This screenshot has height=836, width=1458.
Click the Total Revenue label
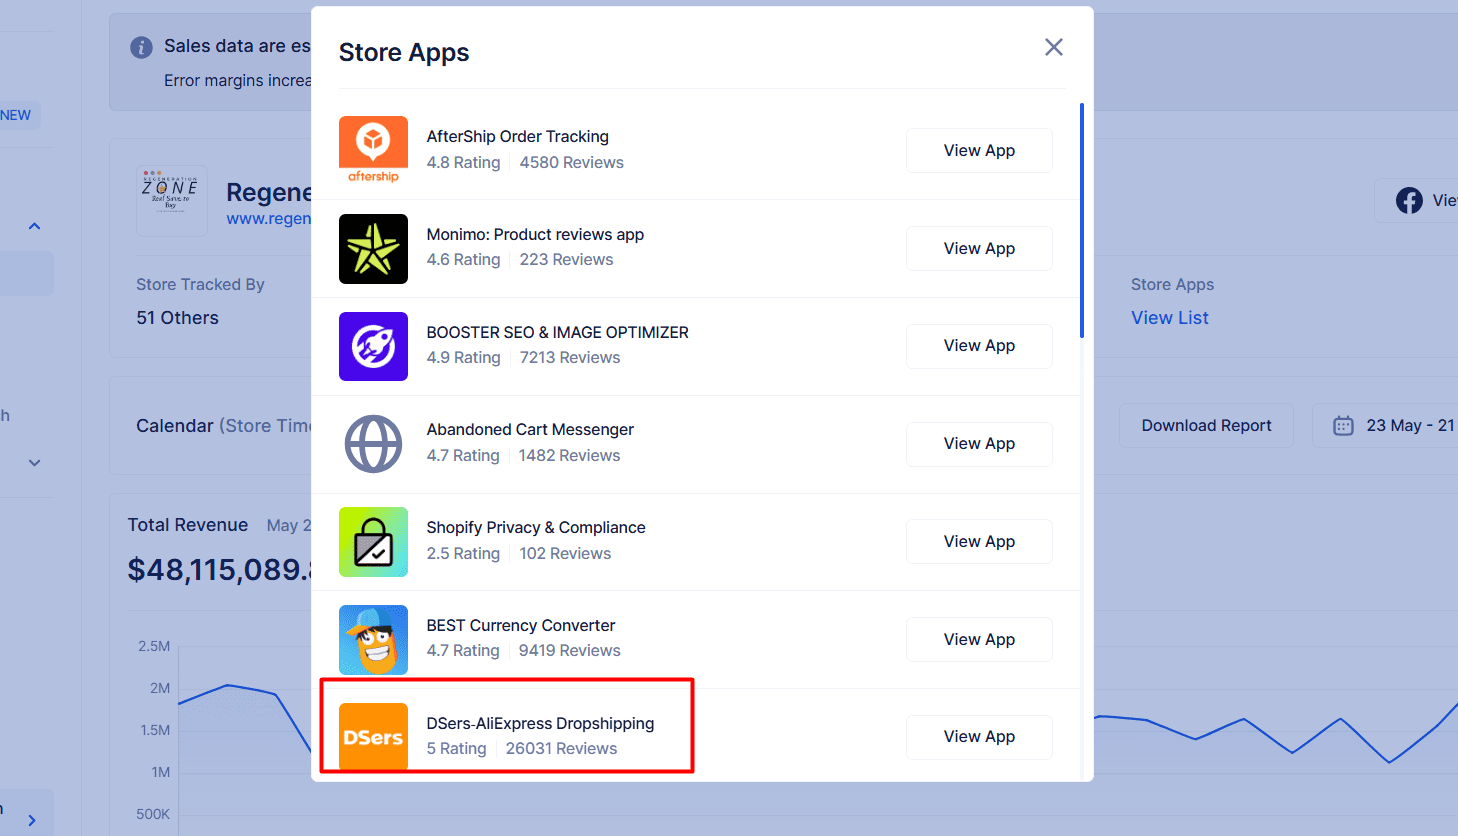coord(188,525)
